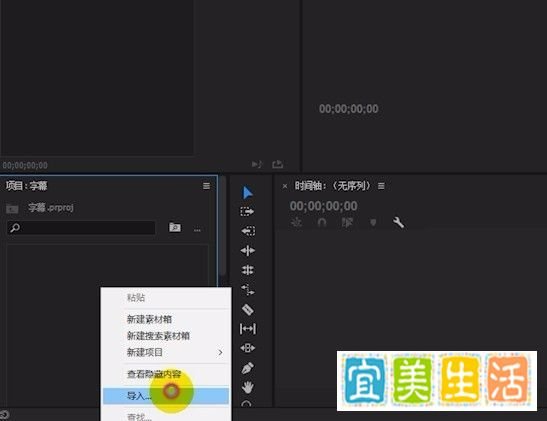Image resolution: width=547 pixels, height=421 pixels.
Task: Toggle linked selection in timeline
Action: 347,222
